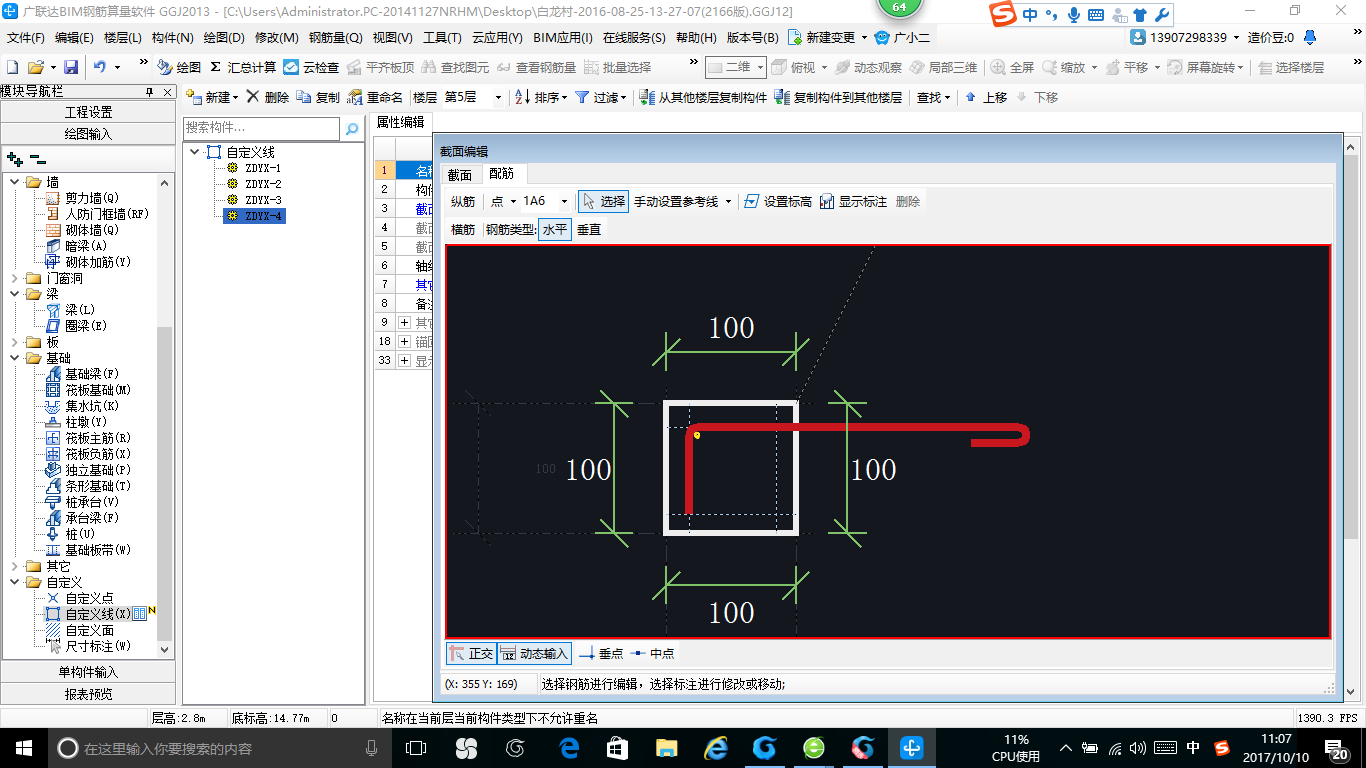
Task: Select 垂直 rebar type
Action: (589, 230)
